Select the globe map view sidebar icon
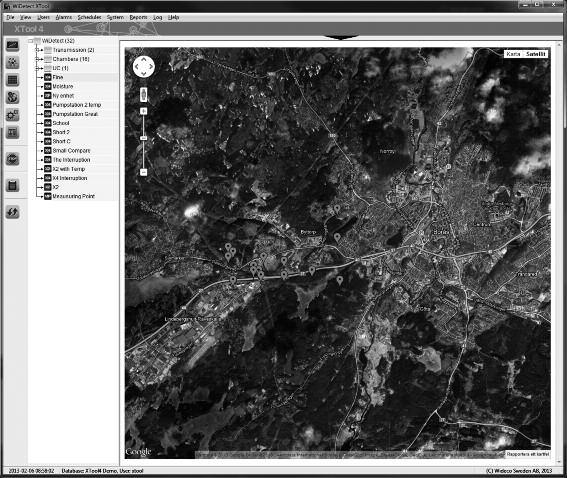The width and height of the screenshot is (567, 478). [13, 97]
